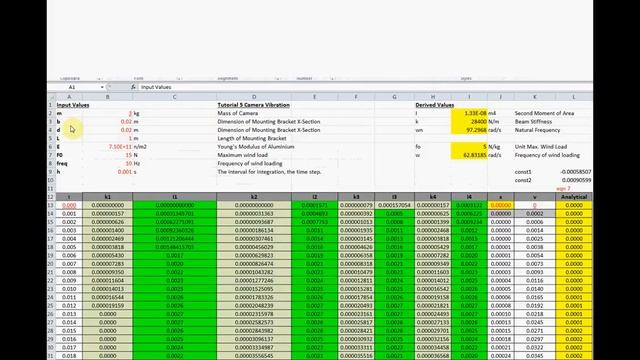Image resolution: width=640 pixels, height=360 pixels.
Task: Click the Natural Frequency label
Action: tap(537, 130)
